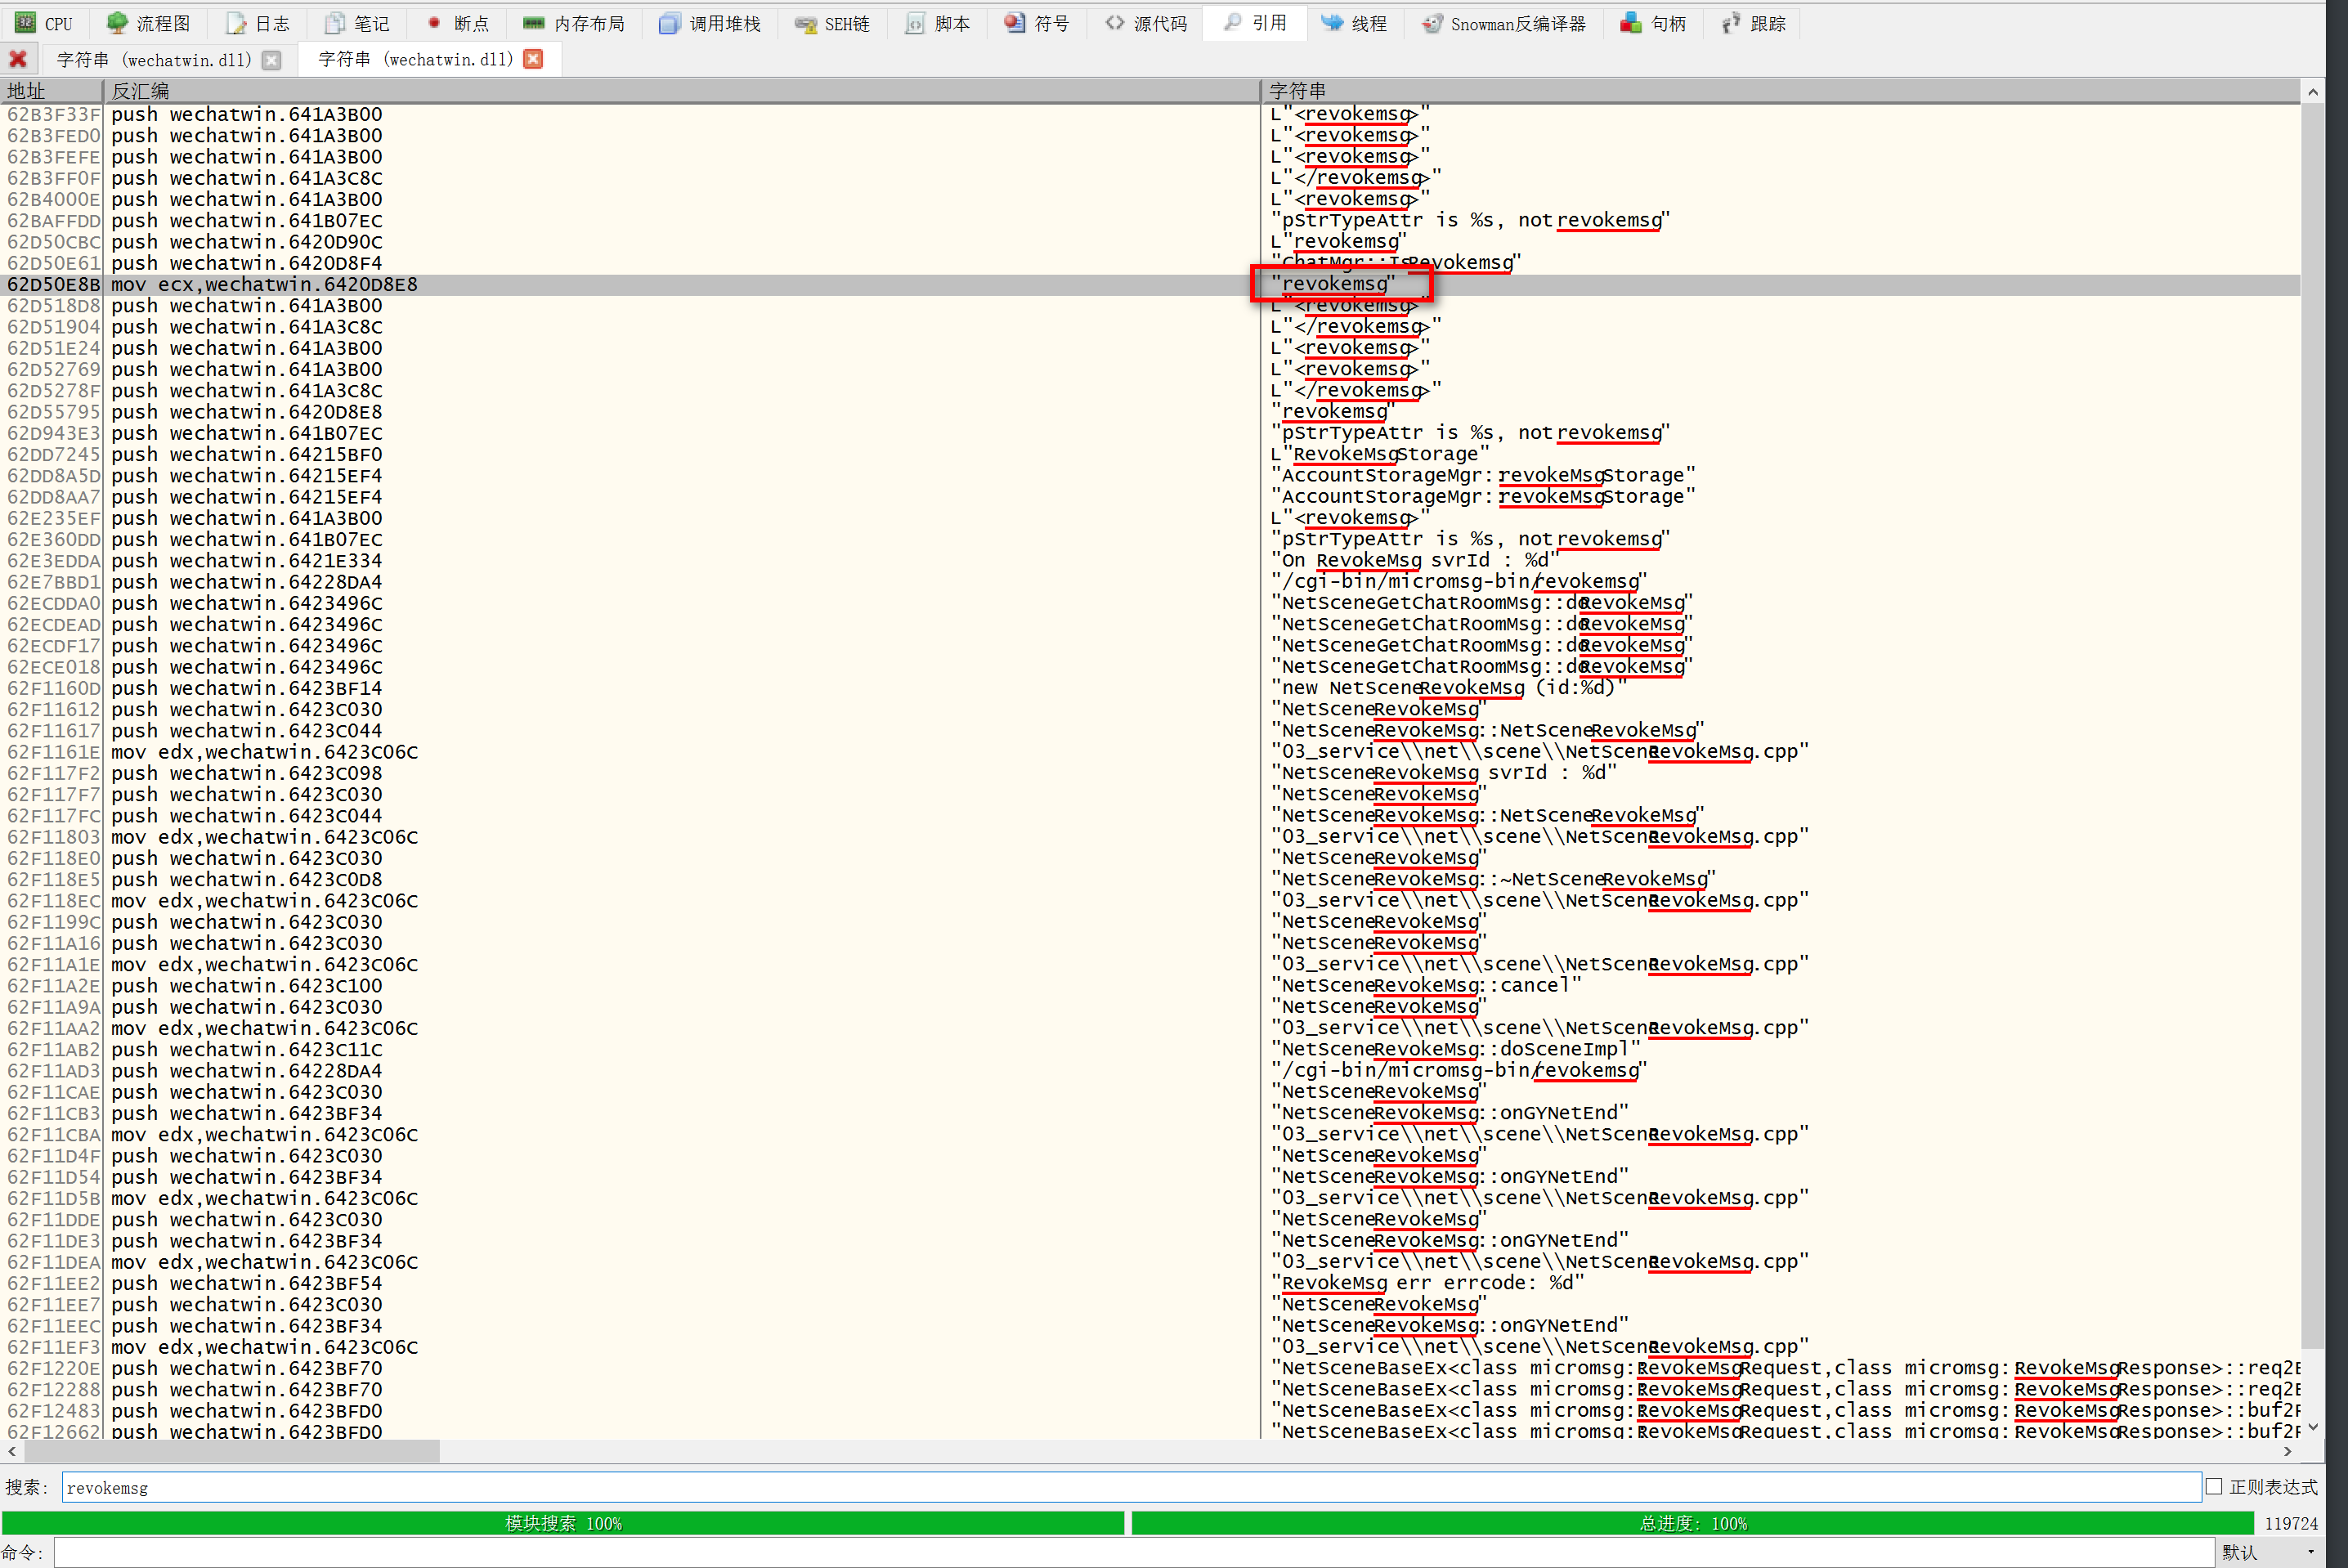2348x1568 pixels.
Task: Click the vertical scrollbar up arrow
Action: pyautogui.click(x=2313, y=92)
